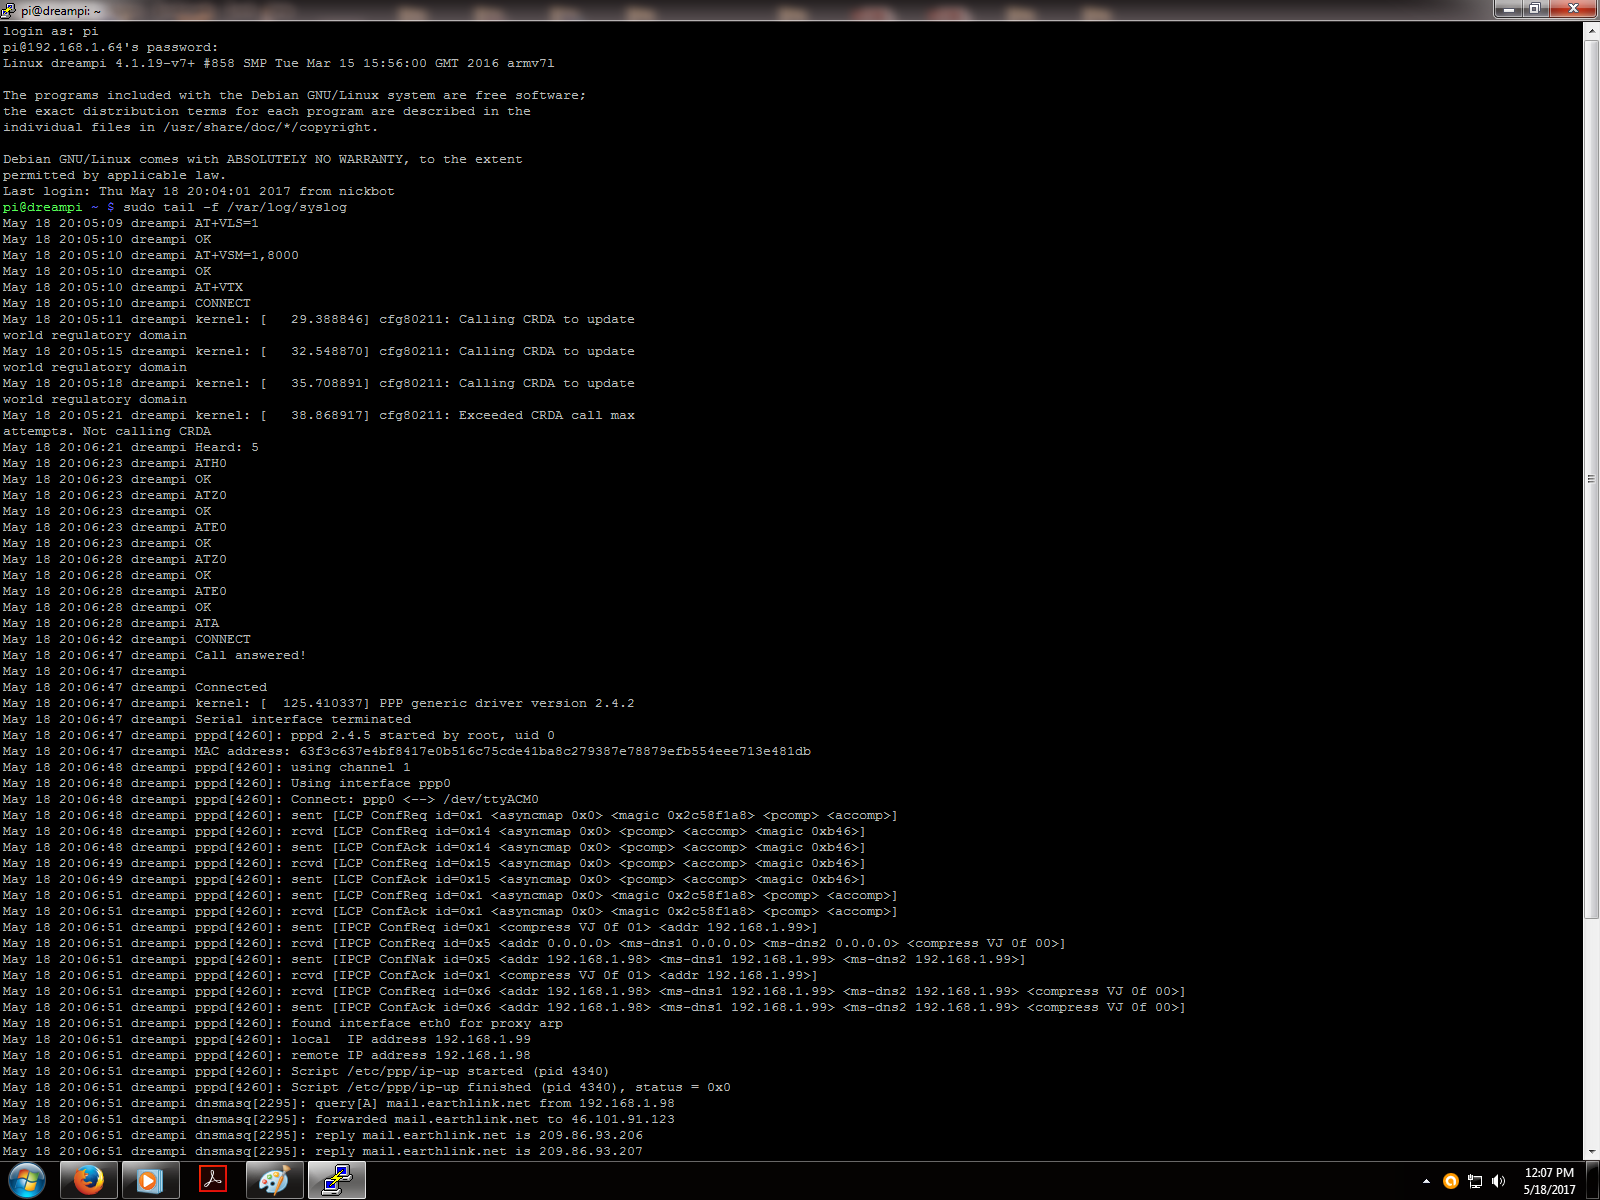Click the 'pi@dreampi: ~' window title
The height and width of the screenshot is (1200, 1600).
[61, 11]
